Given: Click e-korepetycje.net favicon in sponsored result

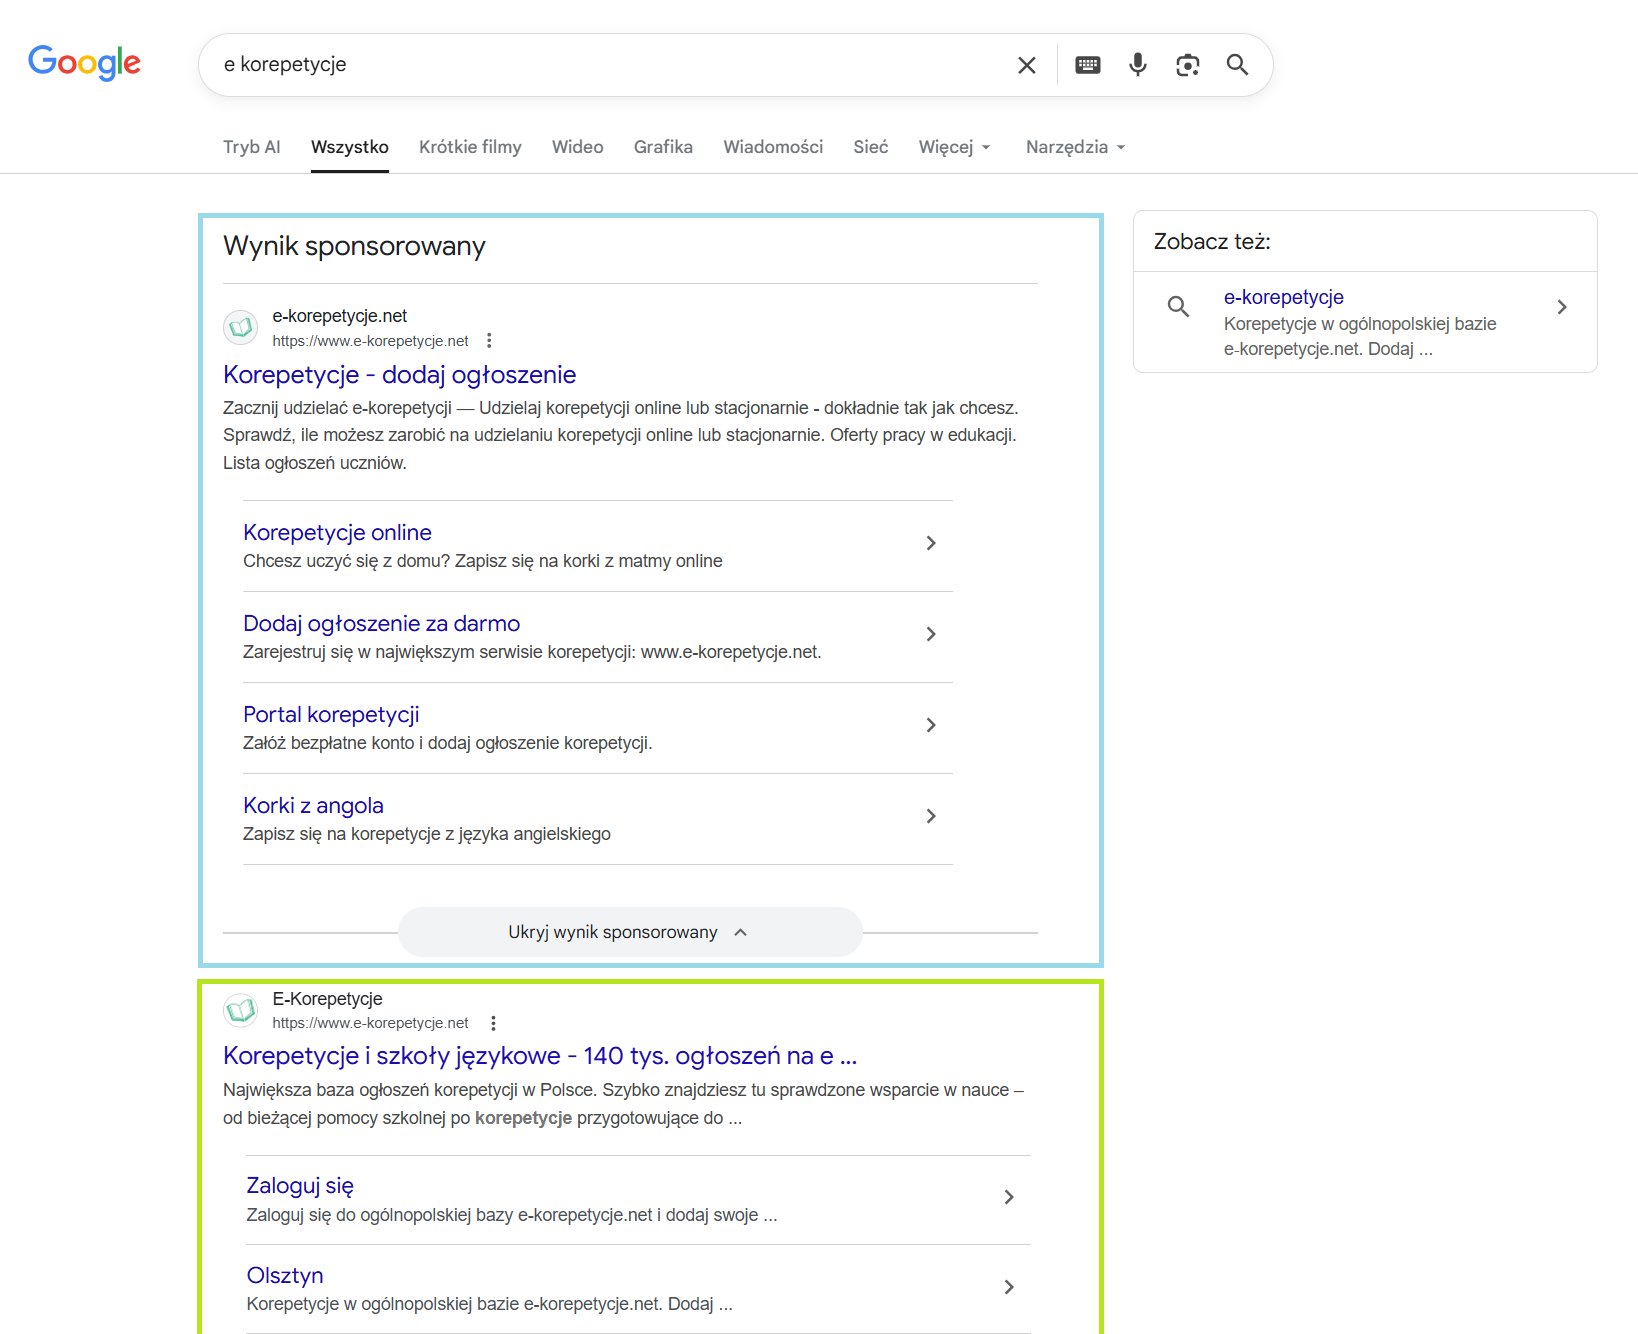Looking at the screenshot, I should coord(240,327).
